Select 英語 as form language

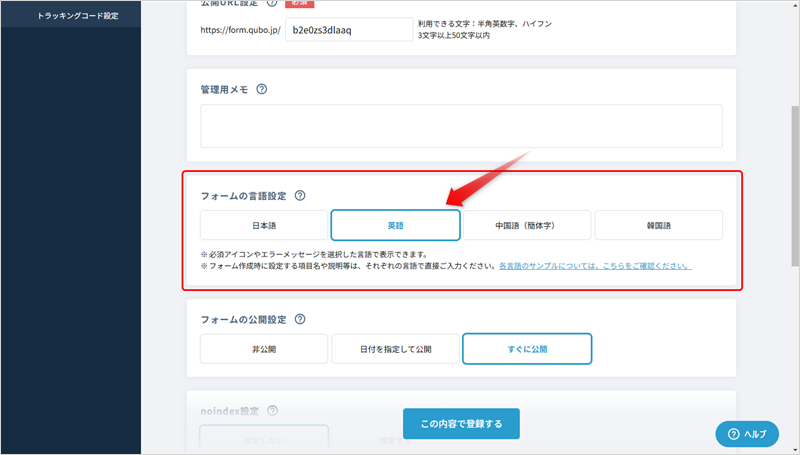[395, 226]
